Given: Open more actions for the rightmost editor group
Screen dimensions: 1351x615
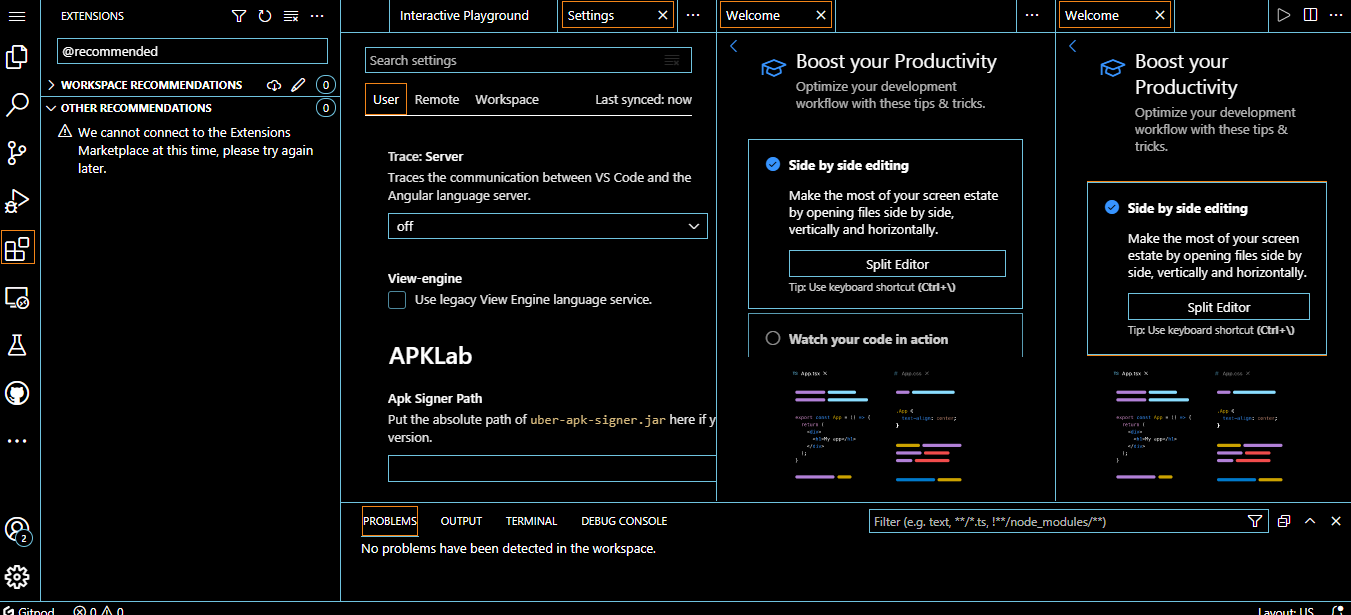Looking at the screenshot, I should pos(1336,15).
